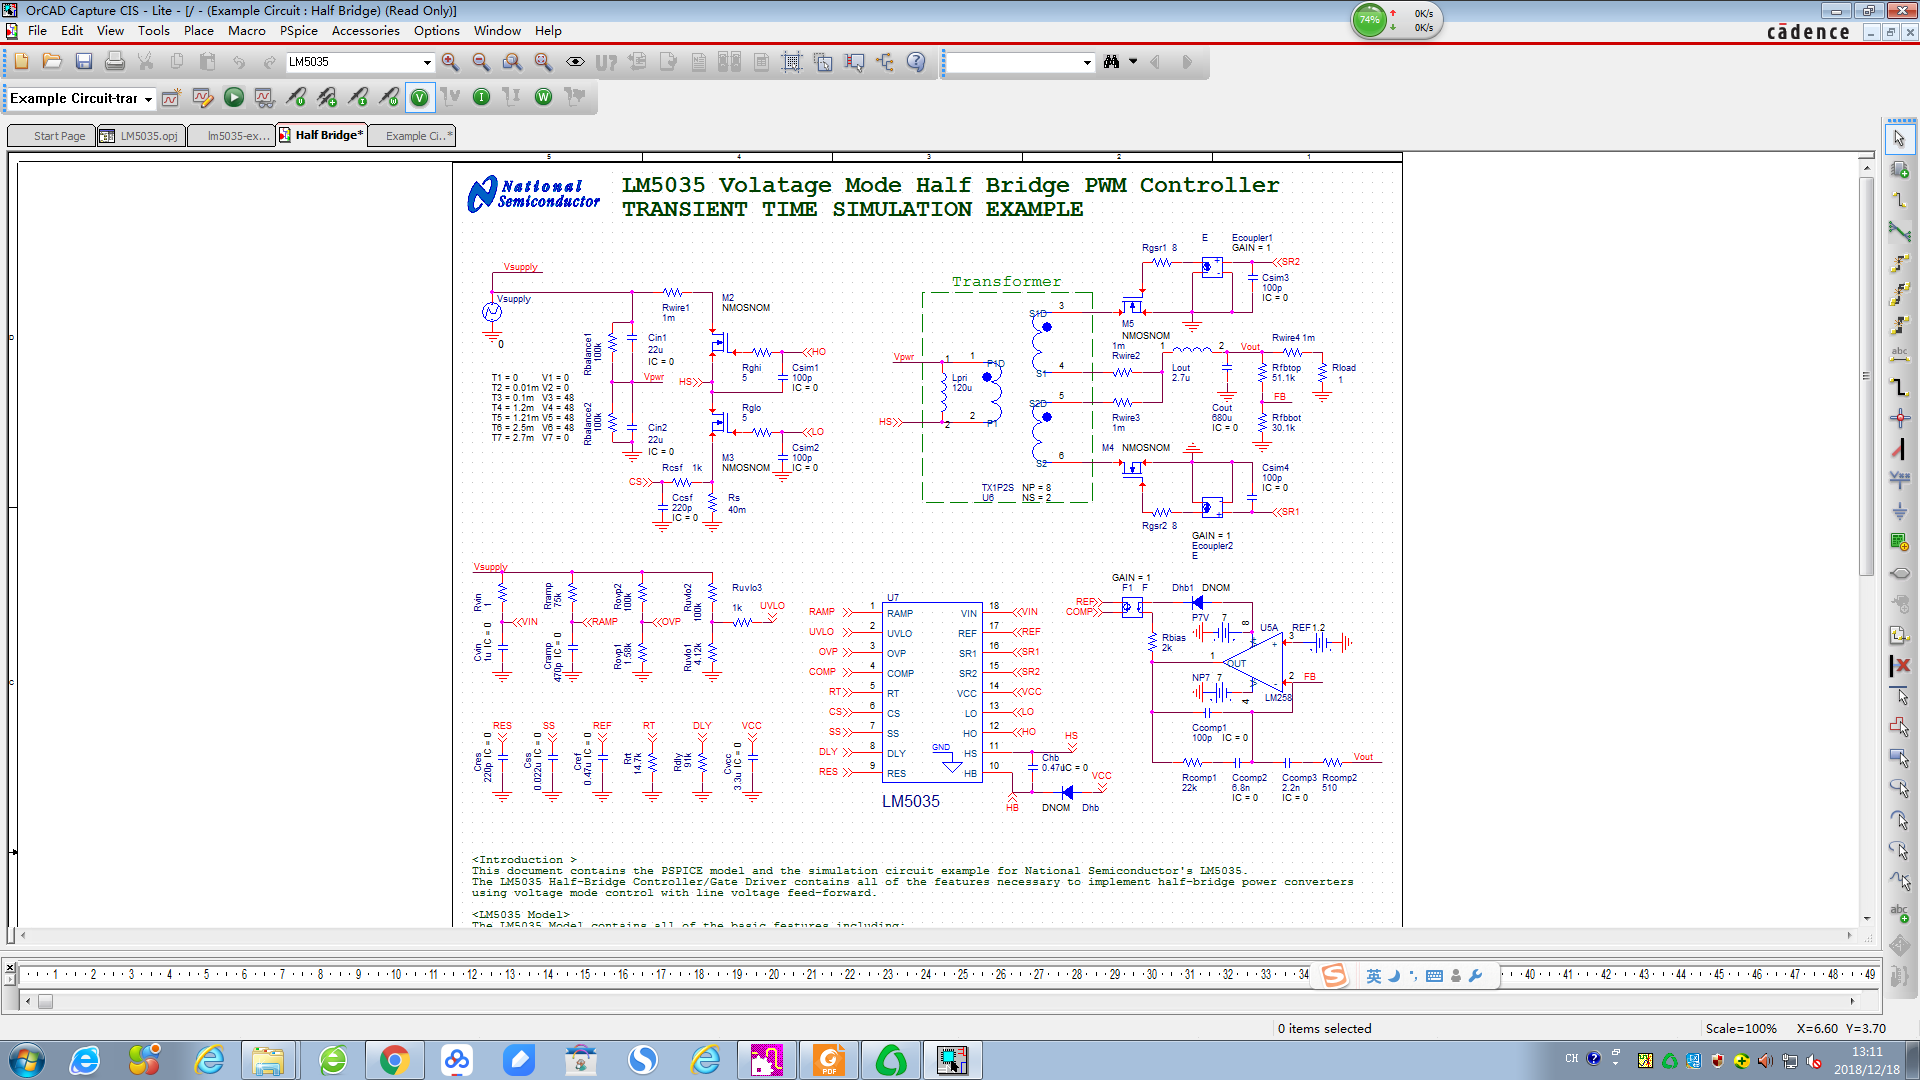Save the design with the floppy disk icon
Screen dimensions: 1920x1080
pyautogui.click(x=84, y=62)
